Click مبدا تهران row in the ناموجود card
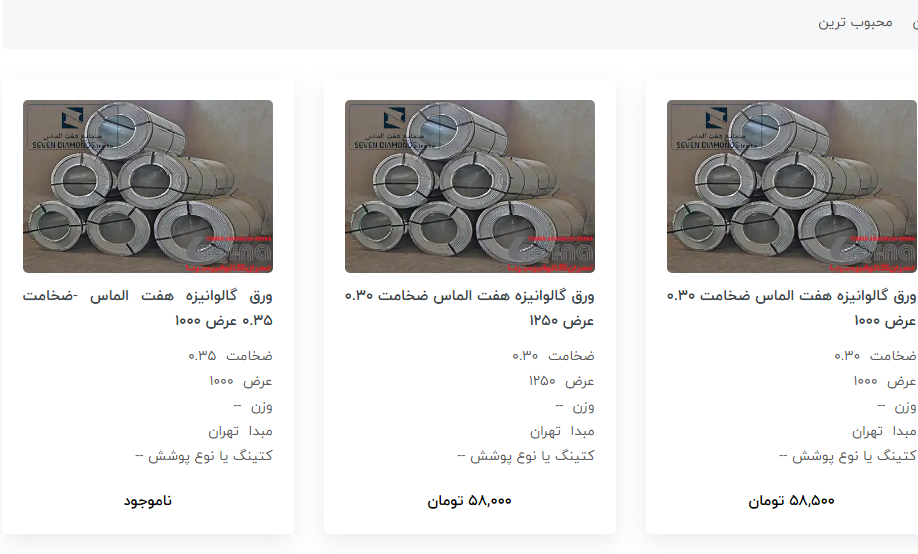918x554 pixels. [240, 432]
